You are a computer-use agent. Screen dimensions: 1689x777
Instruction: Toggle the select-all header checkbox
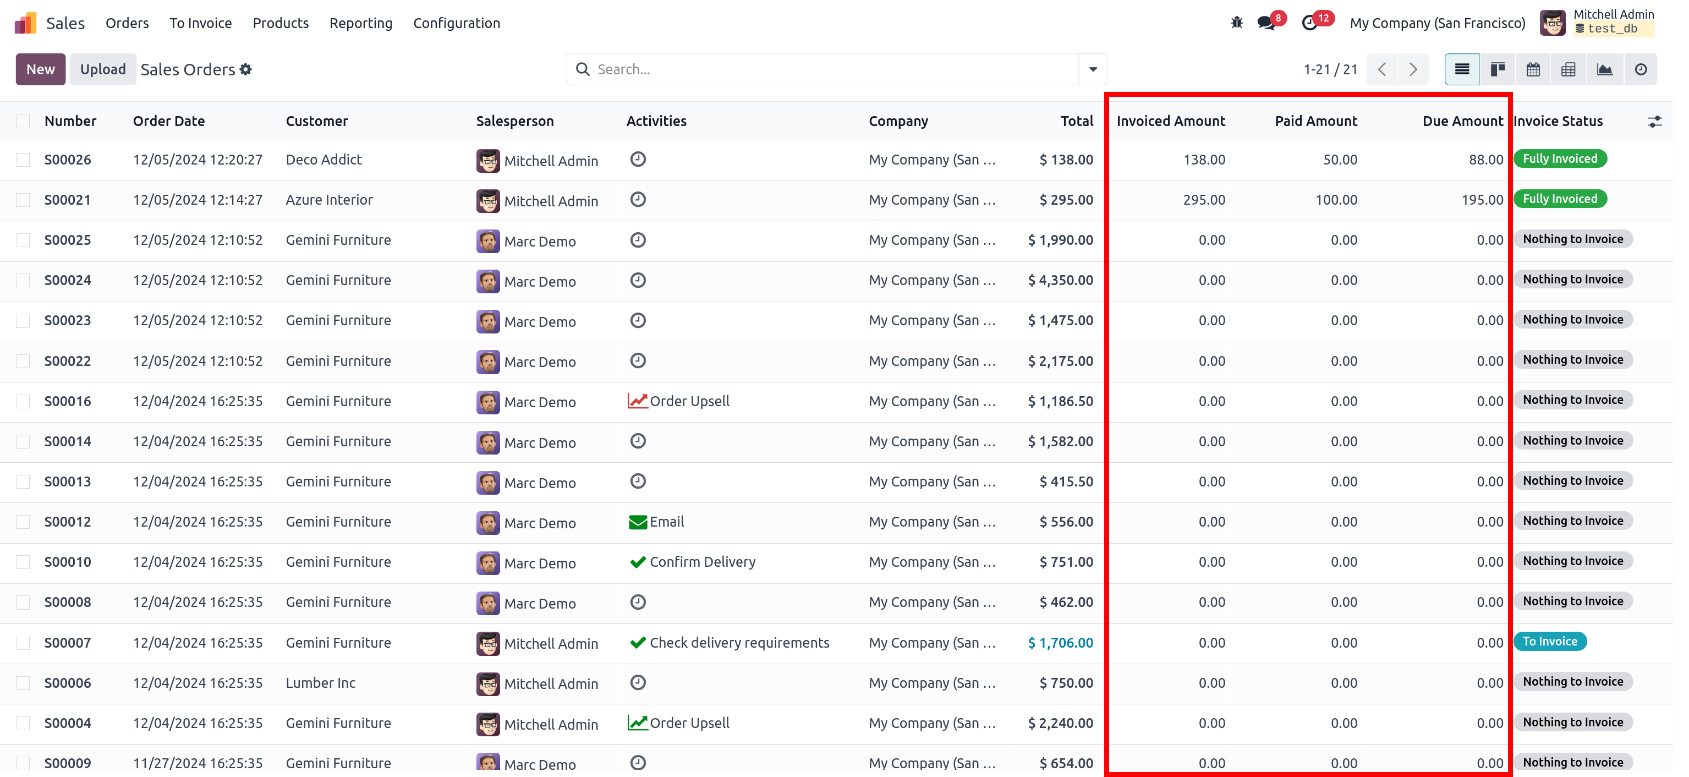23,121
